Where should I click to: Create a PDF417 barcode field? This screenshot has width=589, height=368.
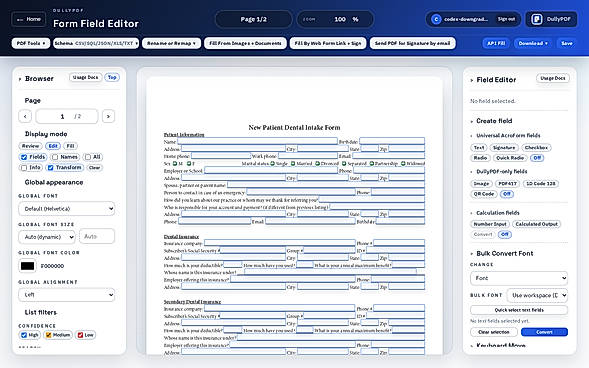[x=507, y=184]
